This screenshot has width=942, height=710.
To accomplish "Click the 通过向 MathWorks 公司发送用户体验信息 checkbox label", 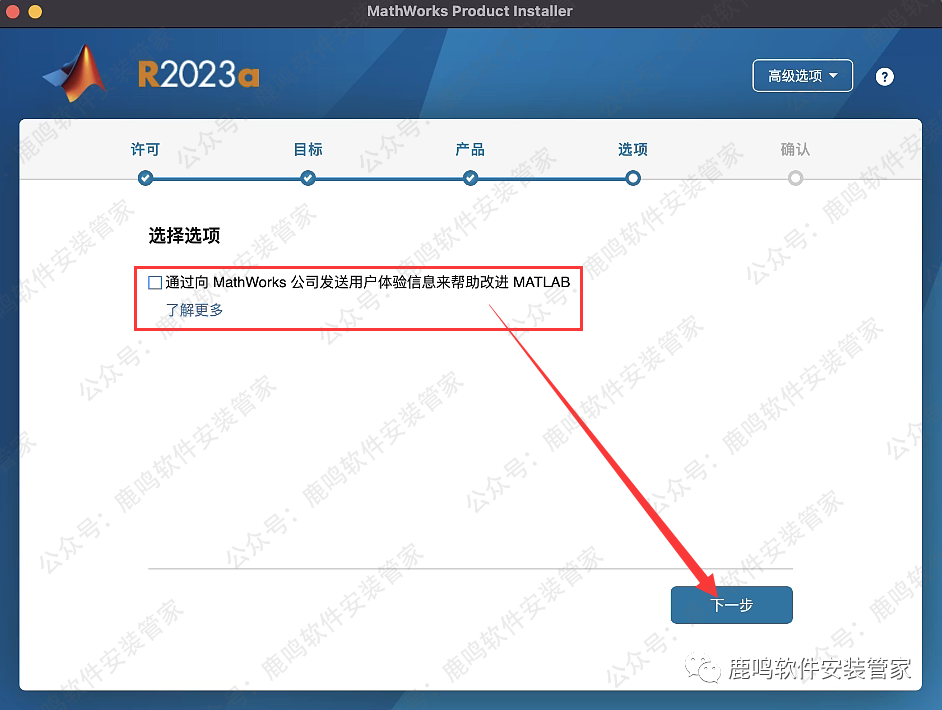I will click(367, 283).
